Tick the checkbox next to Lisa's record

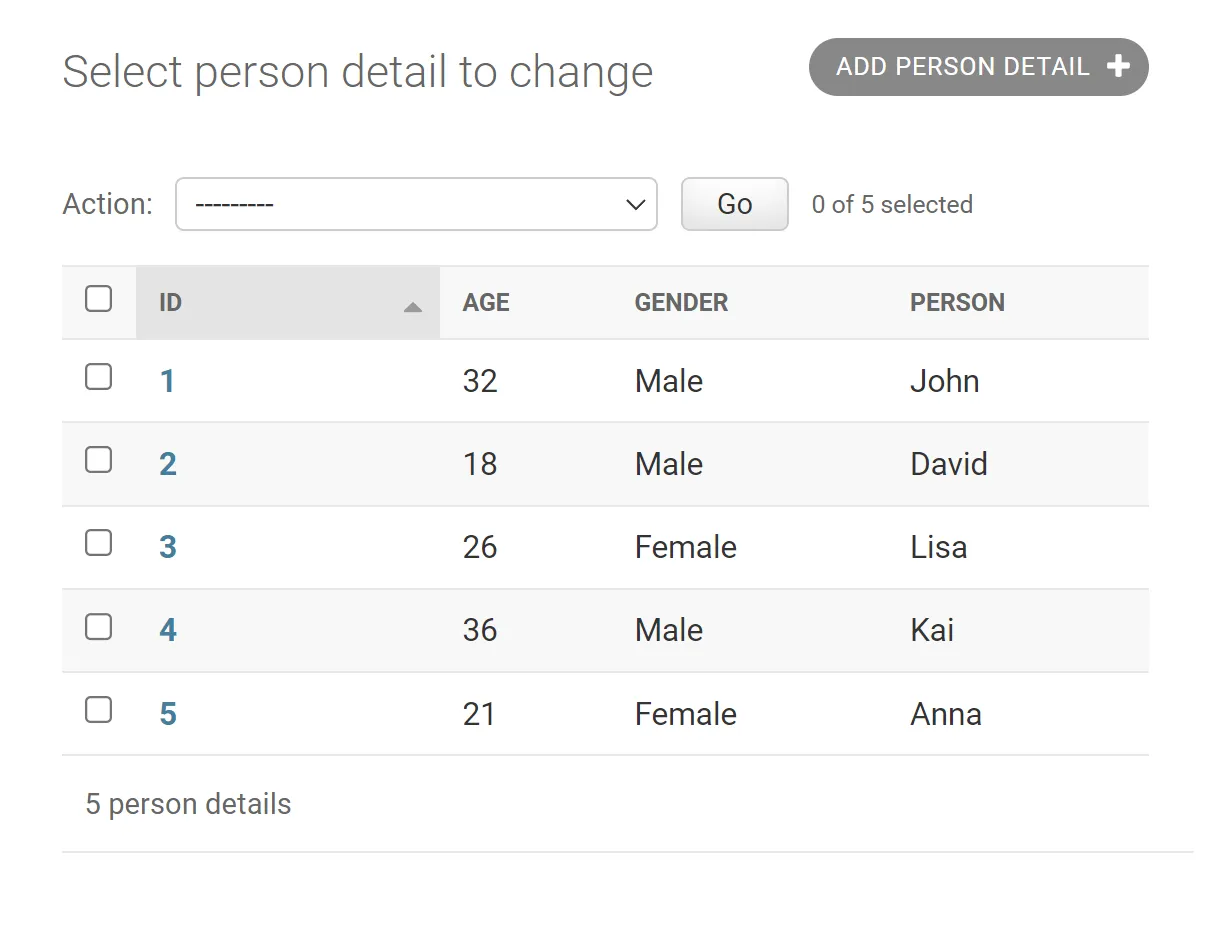click(x=98, y=543)
